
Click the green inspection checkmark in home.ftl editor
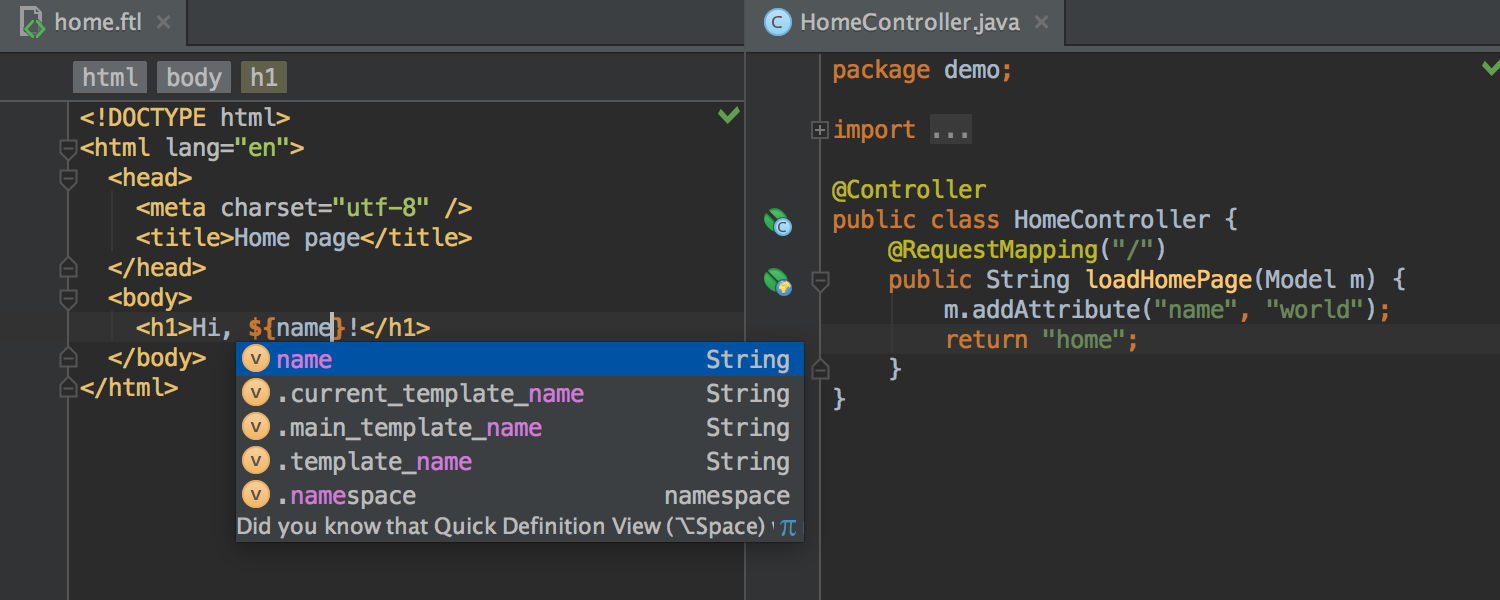pos(729,114)
